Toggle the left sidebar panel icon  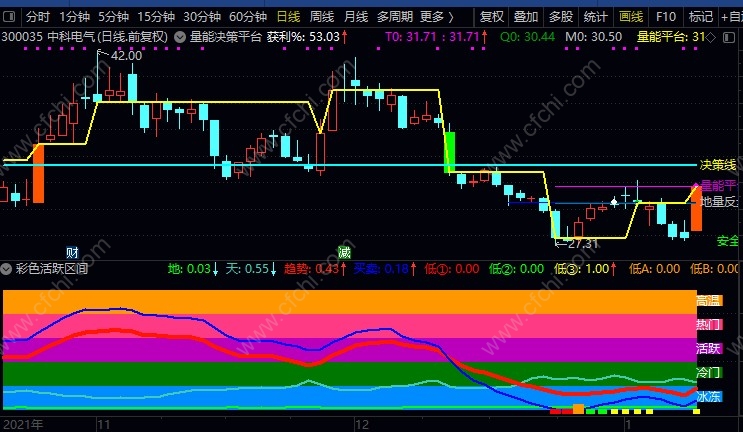(9, 18)
